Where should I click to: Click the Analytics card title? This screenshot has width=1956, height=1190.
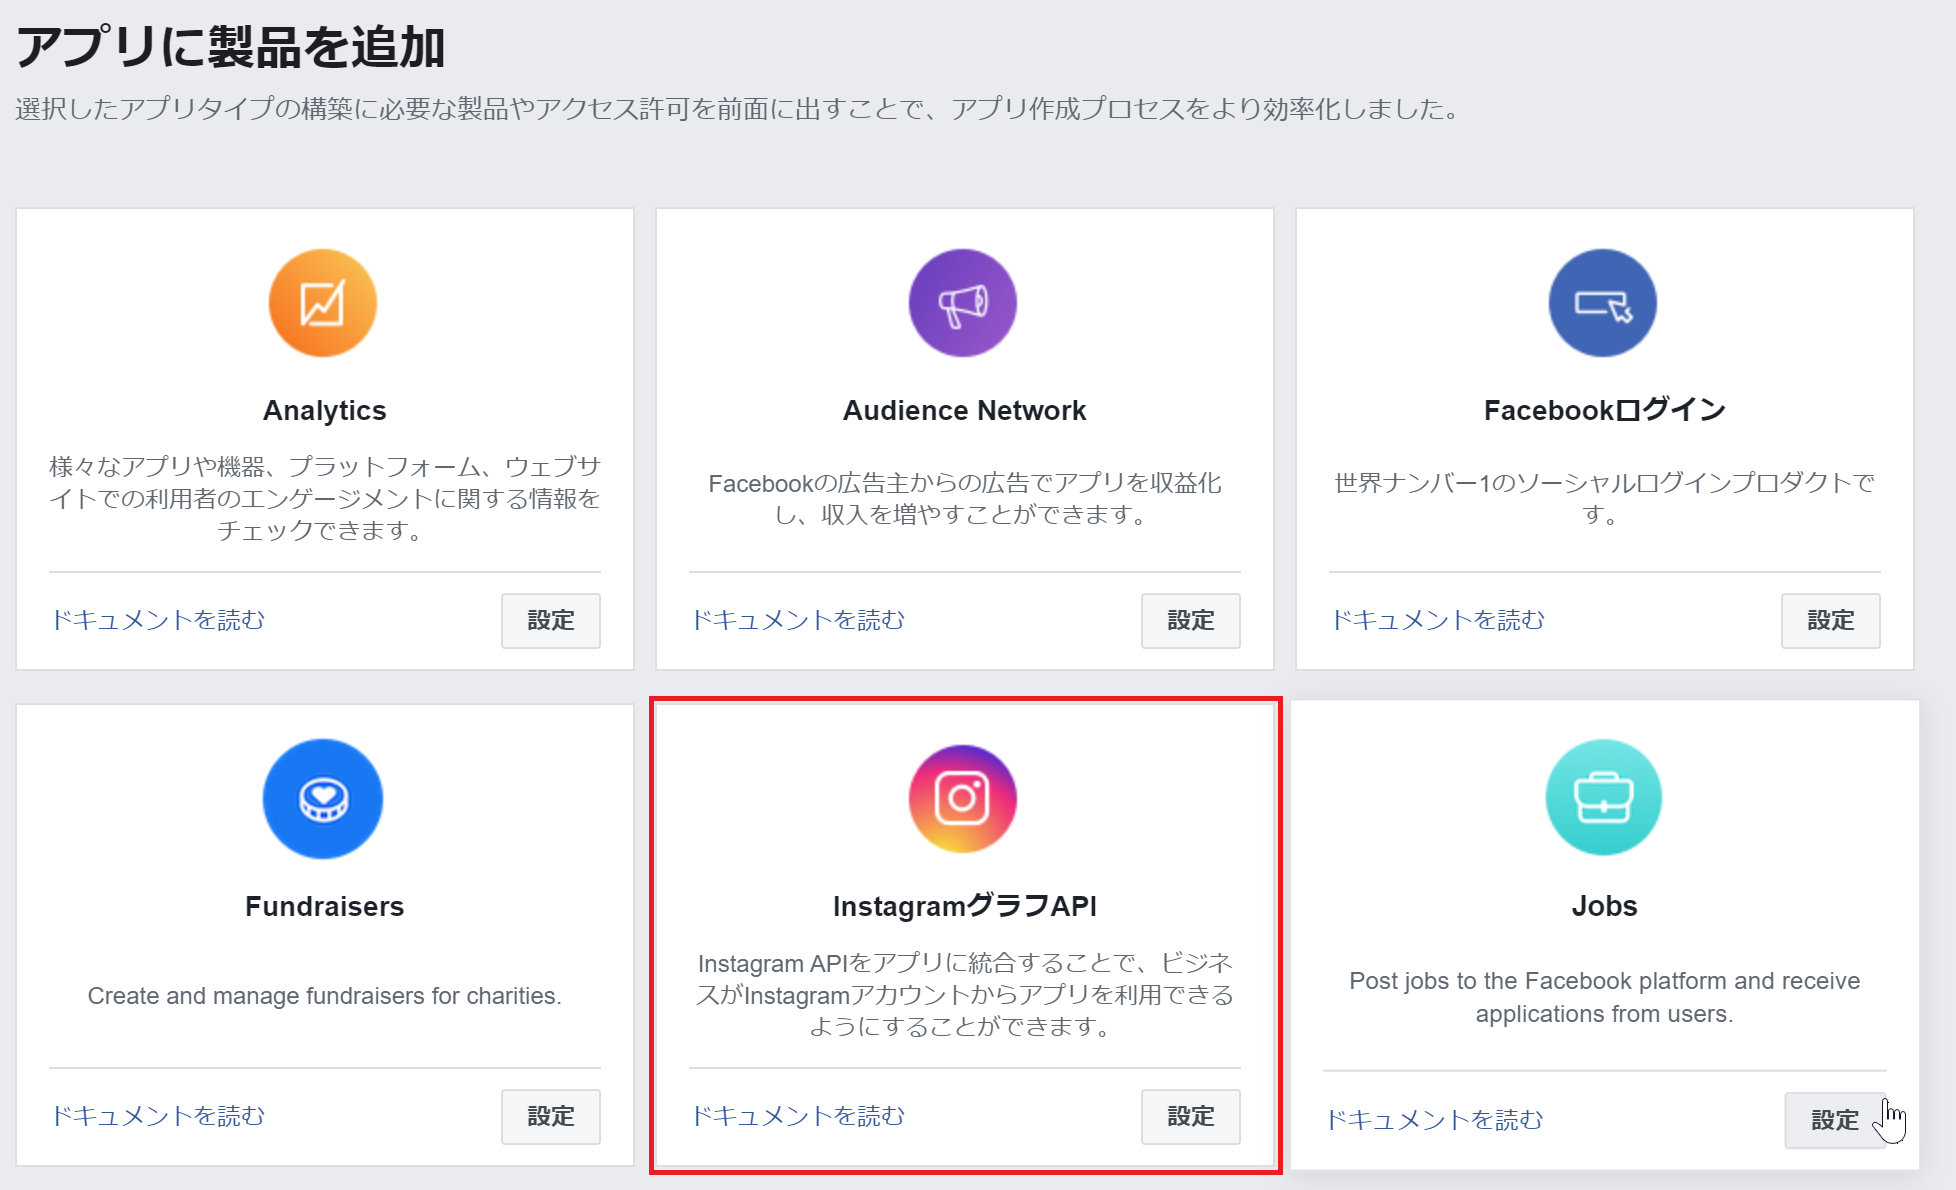[325, 411]
